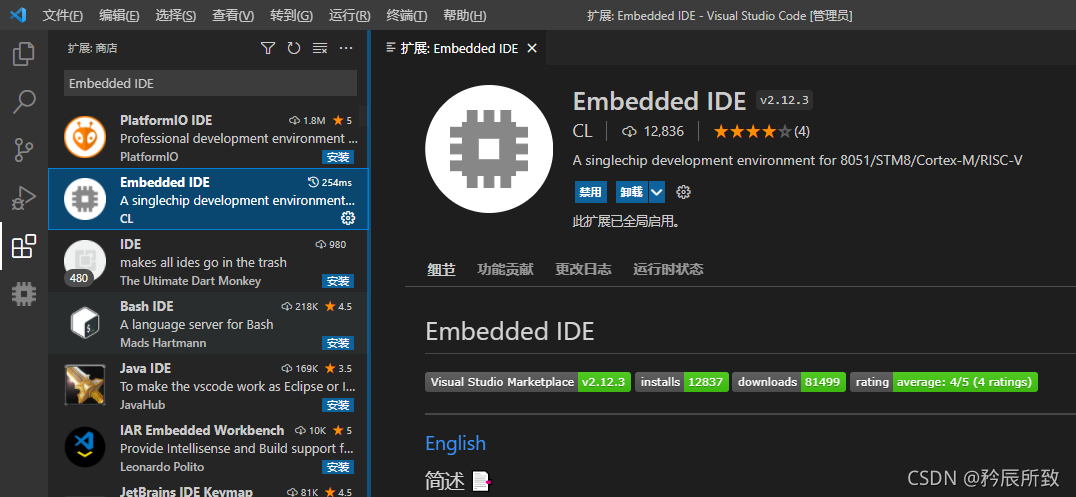Click the downloads 81499 badge

coord(788,382)
